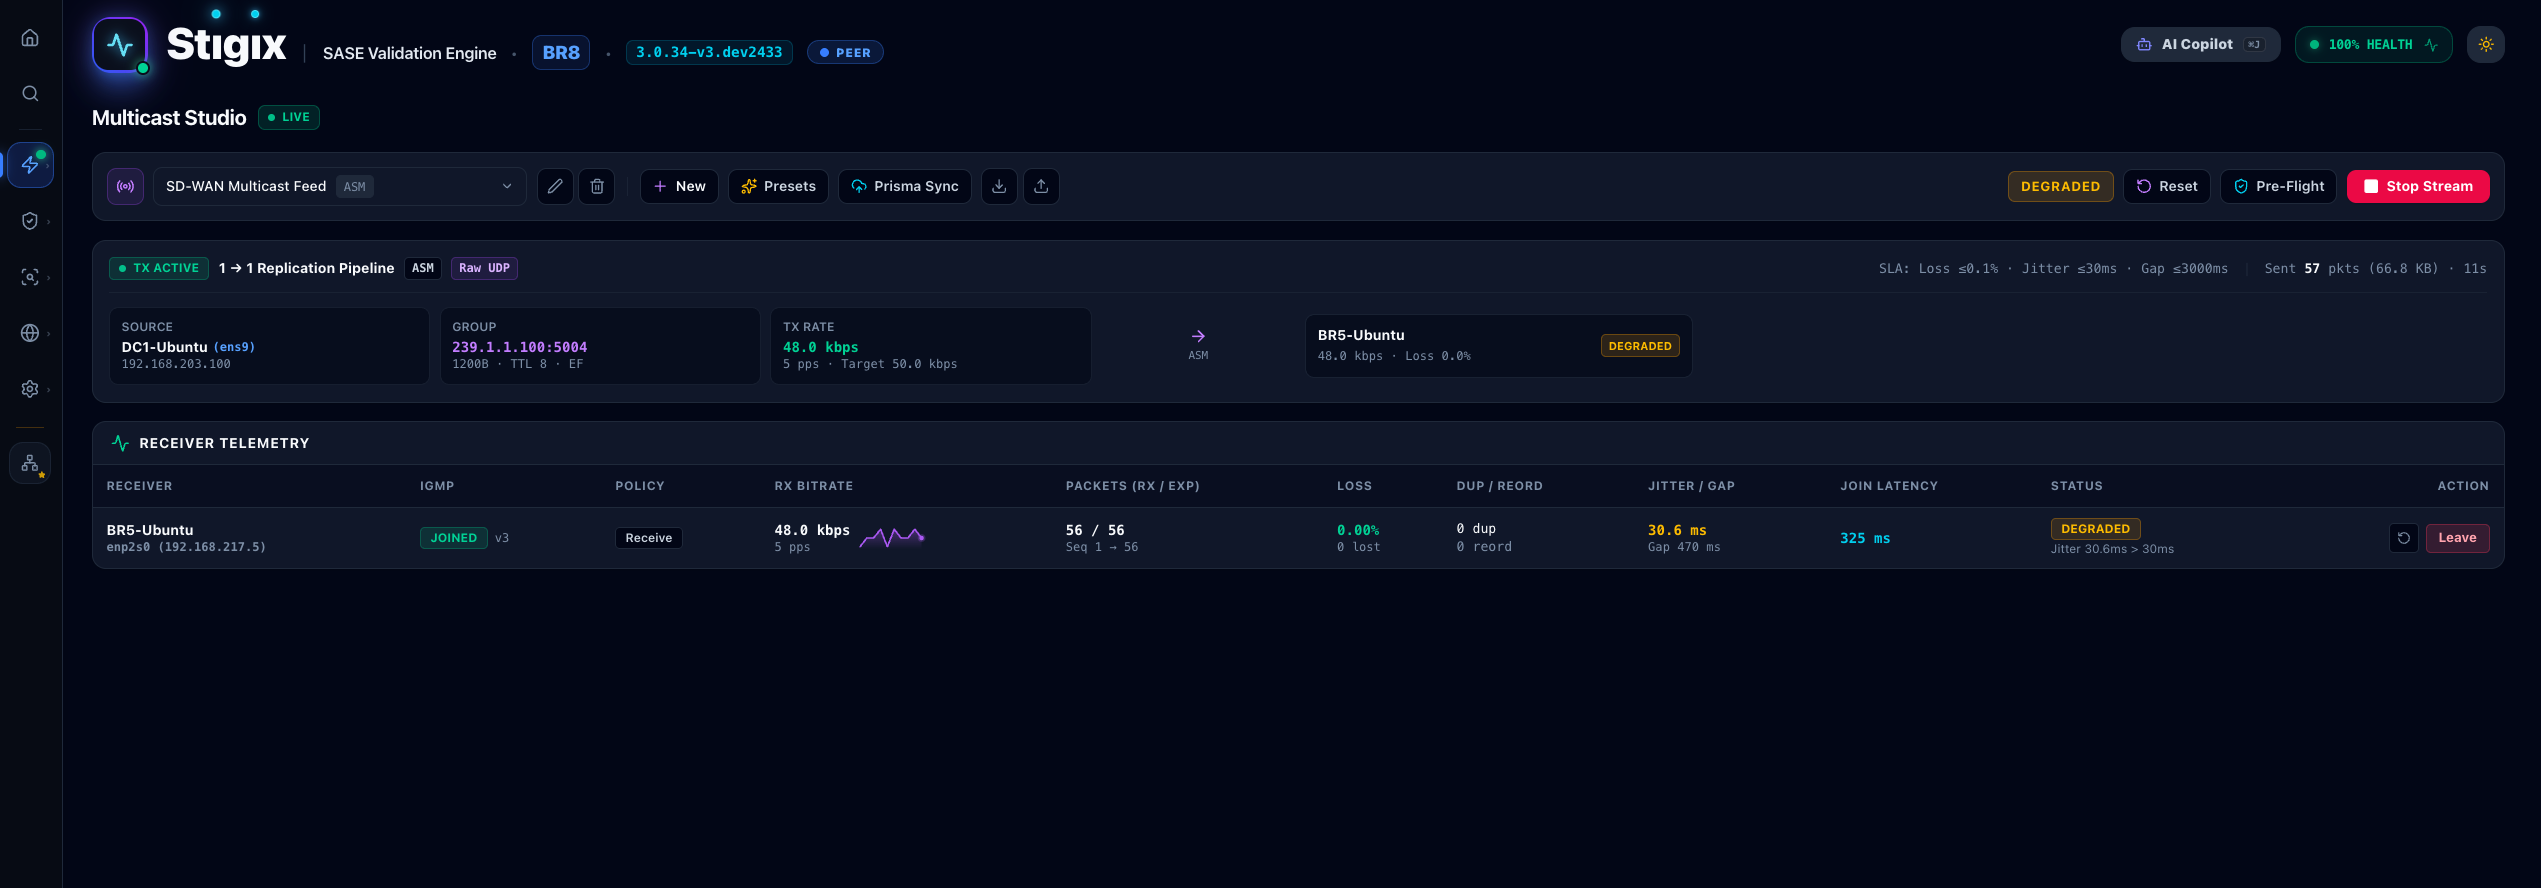Open the globe section in sidebar

(x=30, y=333)
